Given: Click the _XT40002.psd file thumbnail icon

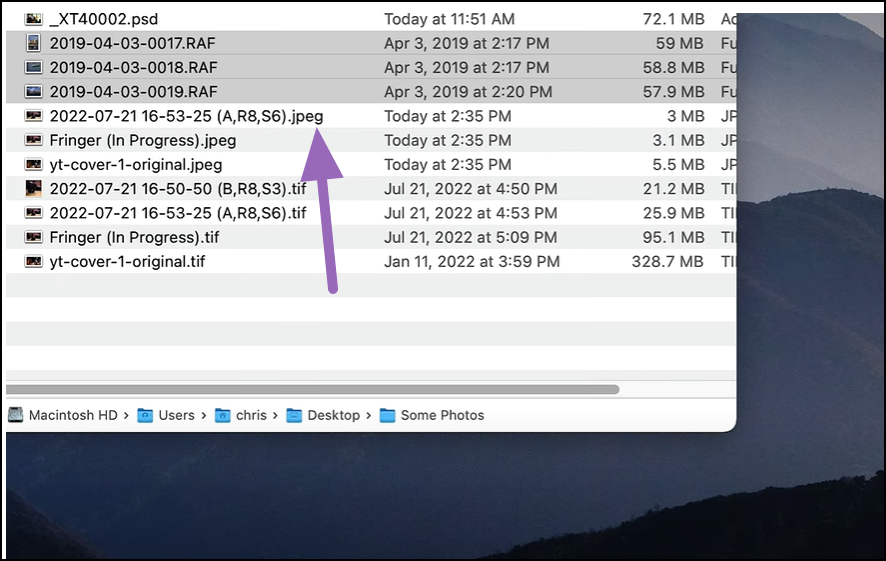Looking at the screenshot, I should coord(33,19).
